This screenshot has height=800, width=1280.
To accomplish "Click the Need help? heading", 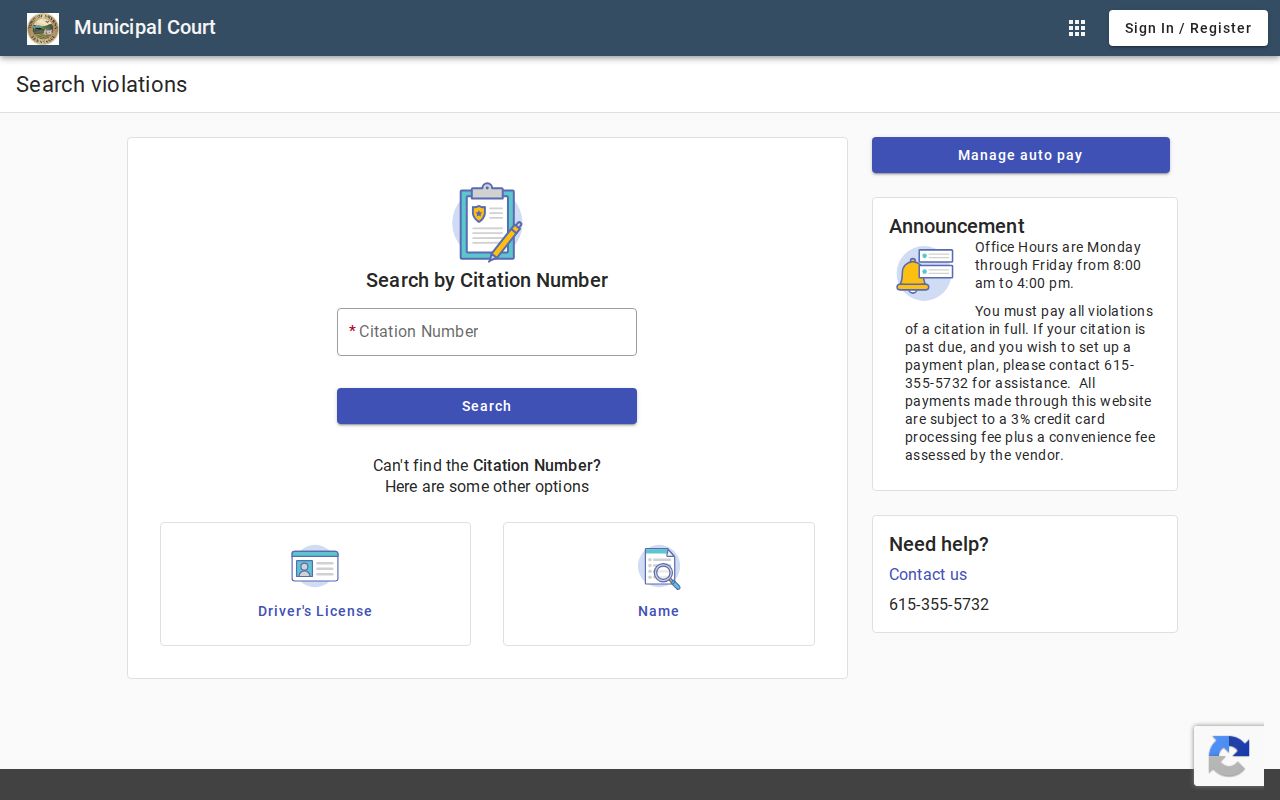I will coord(939,544).
